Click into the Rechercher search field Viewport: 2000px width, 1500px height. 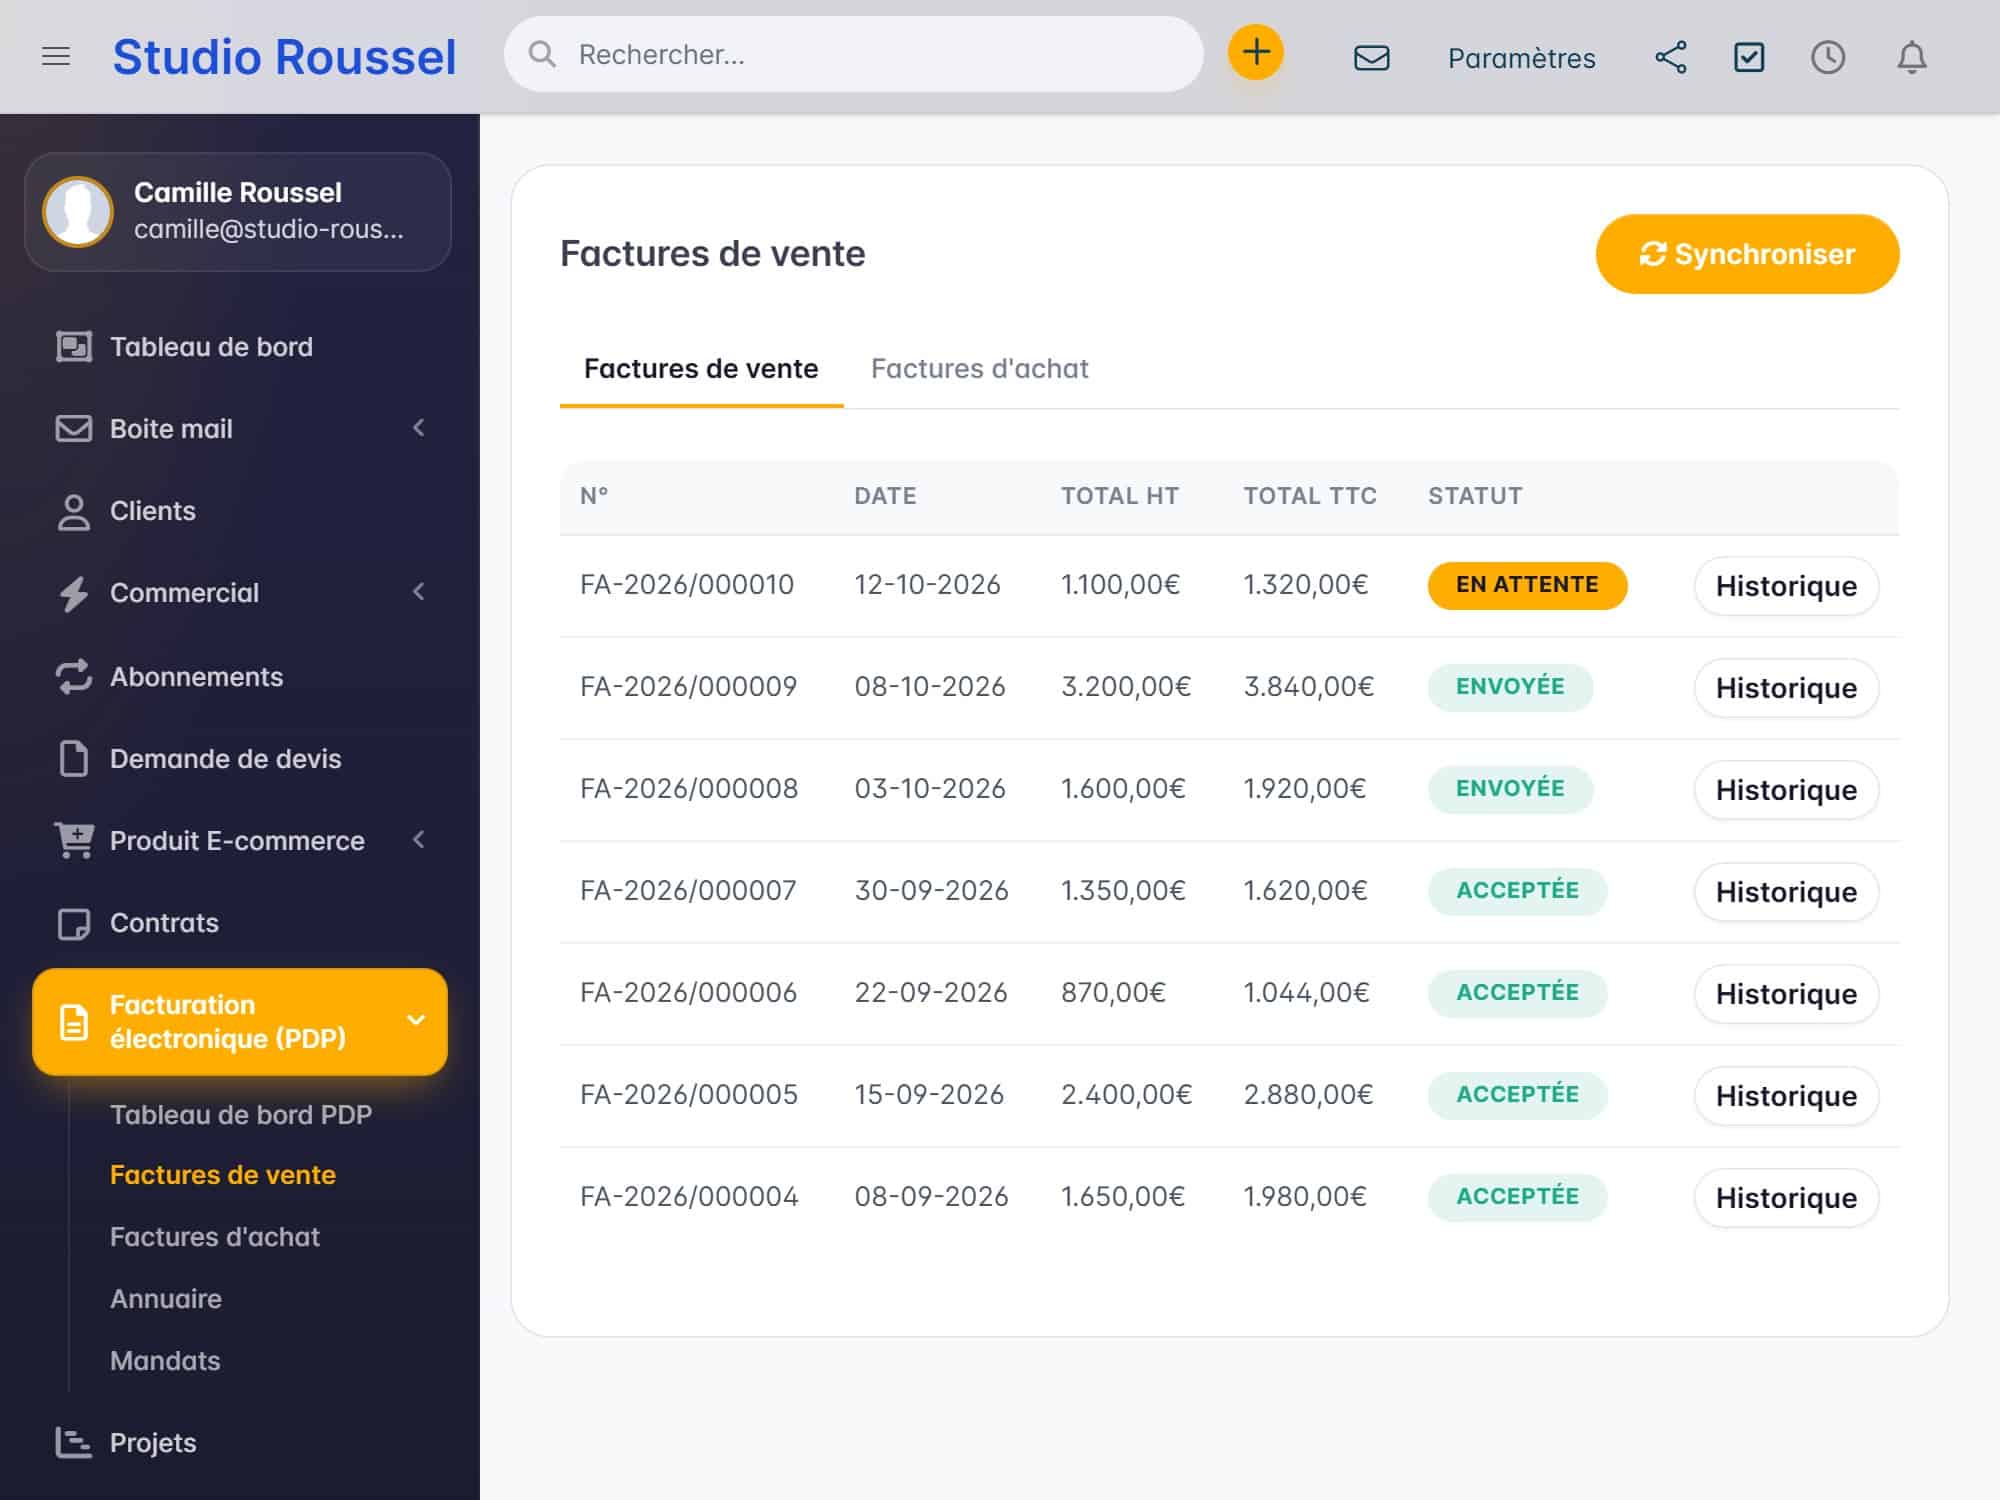tap(854, 54)
